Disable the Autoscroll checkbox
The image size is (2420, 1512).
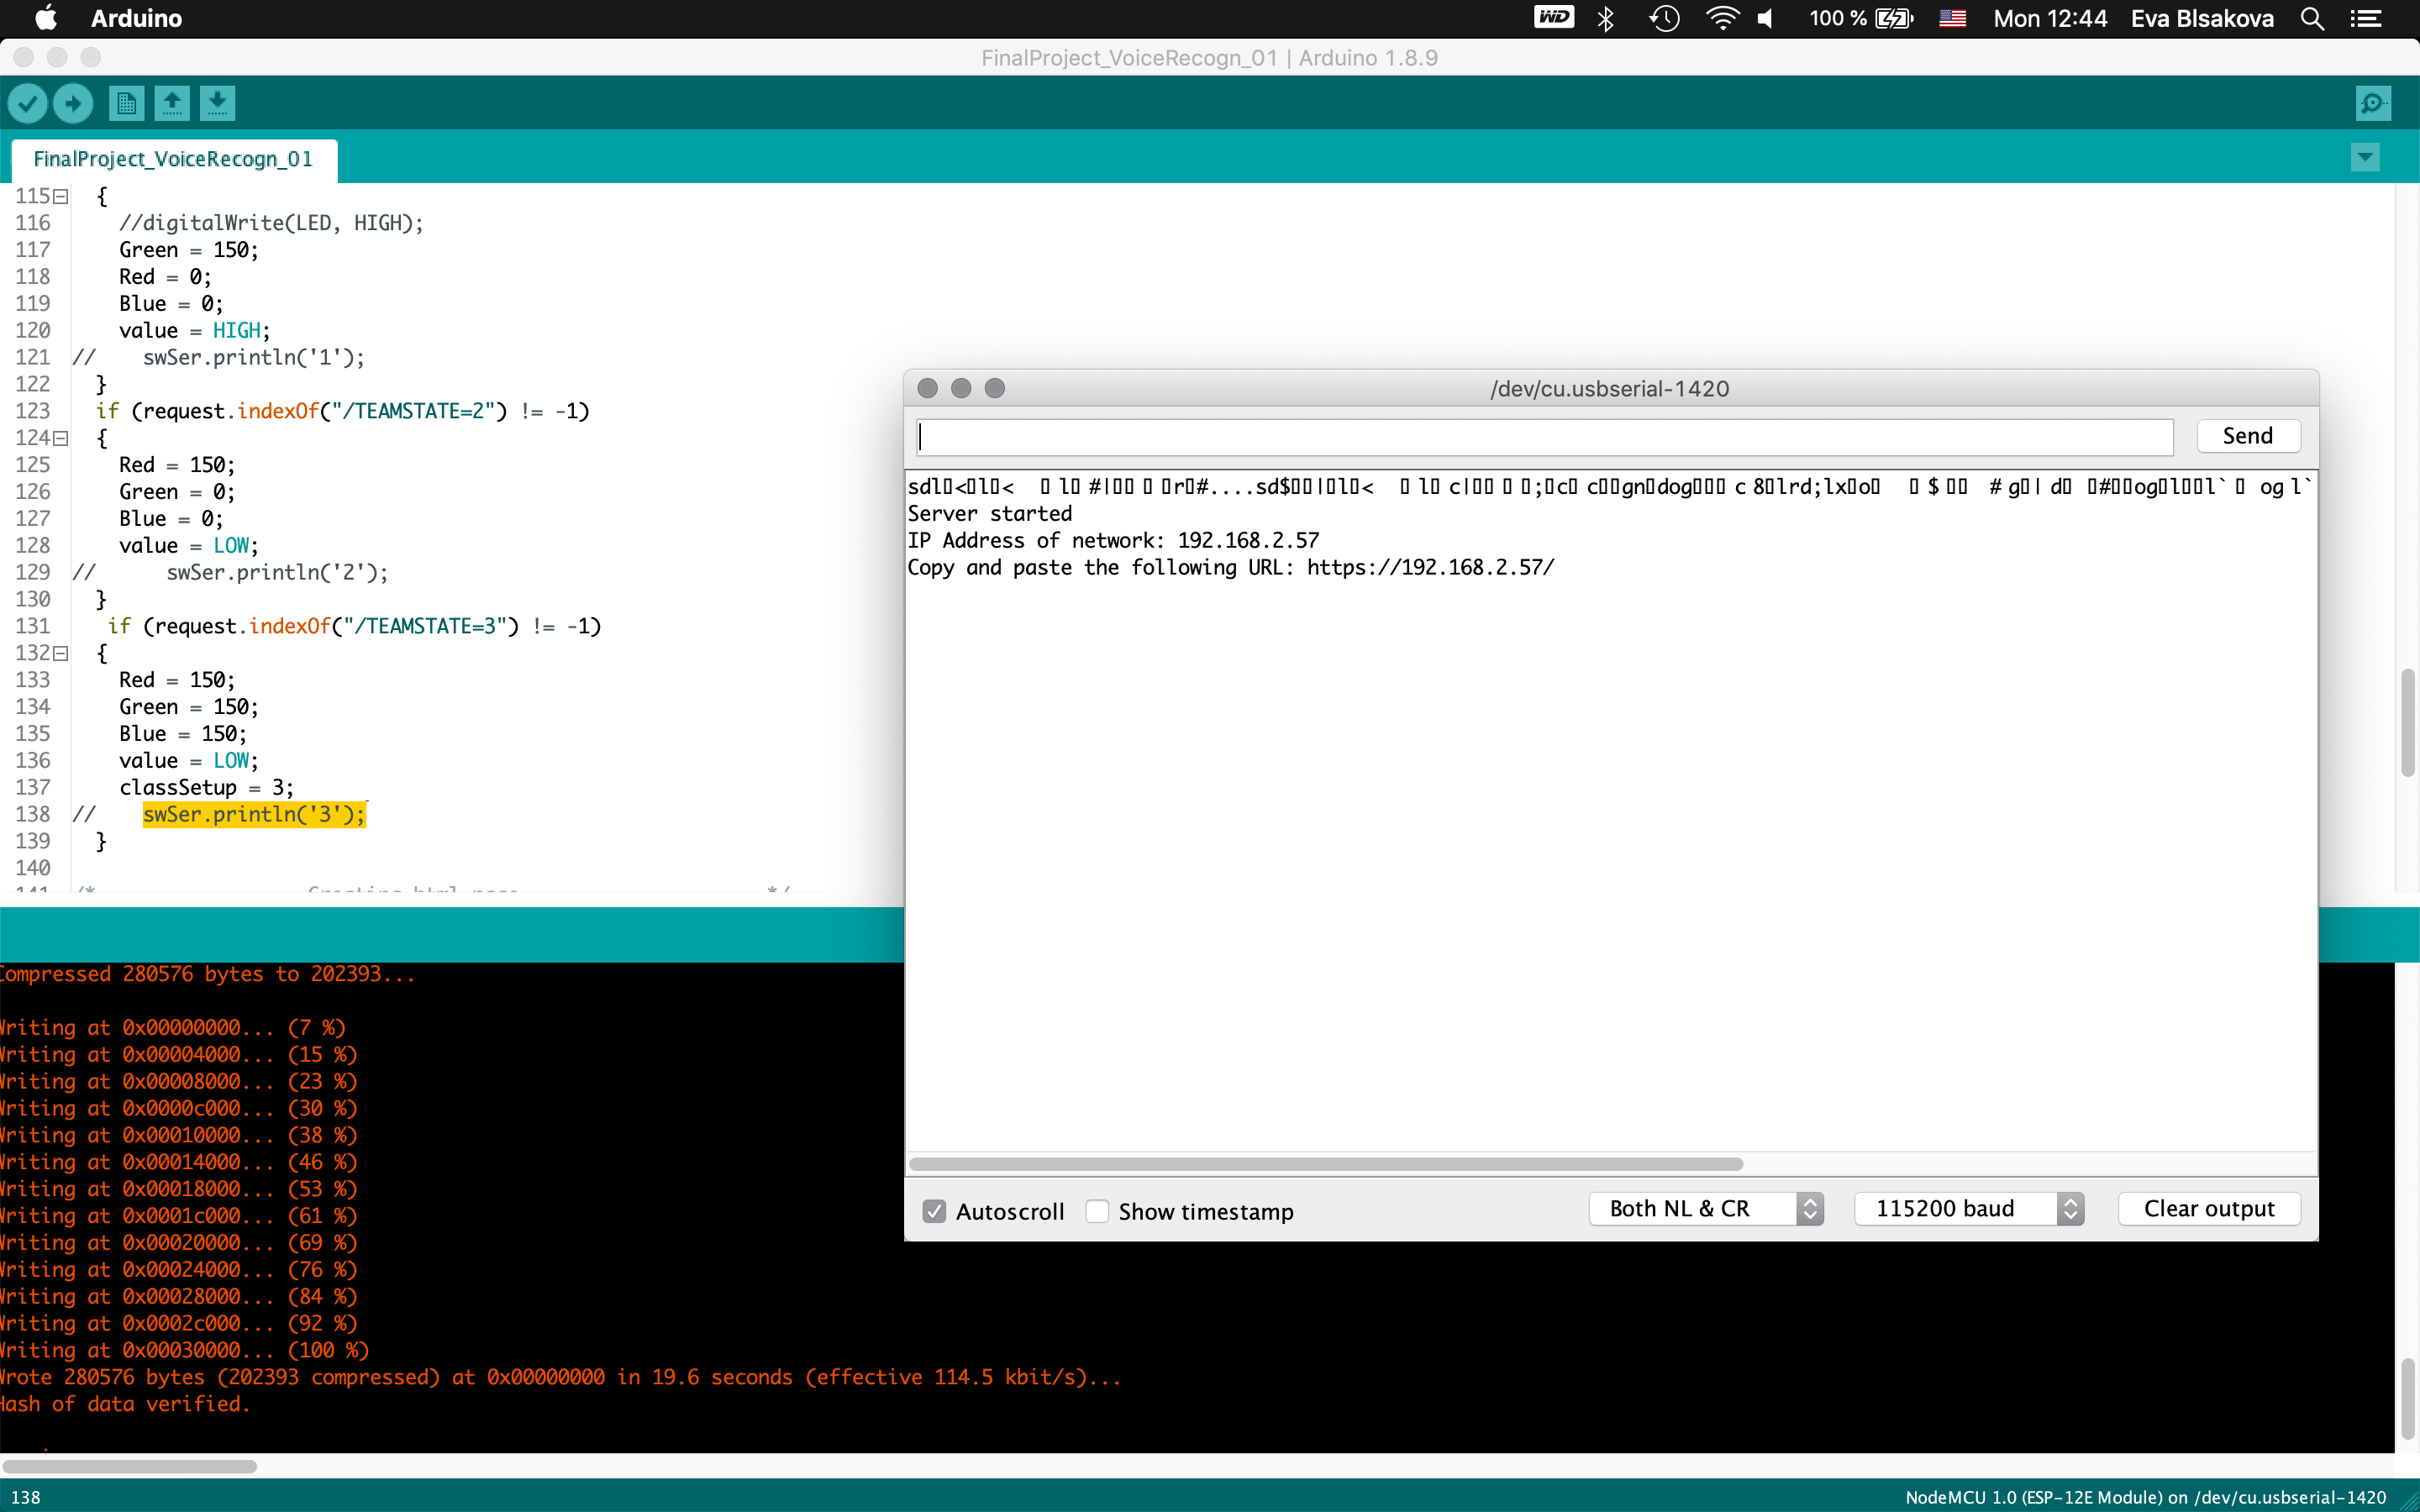click(934, 1211)
